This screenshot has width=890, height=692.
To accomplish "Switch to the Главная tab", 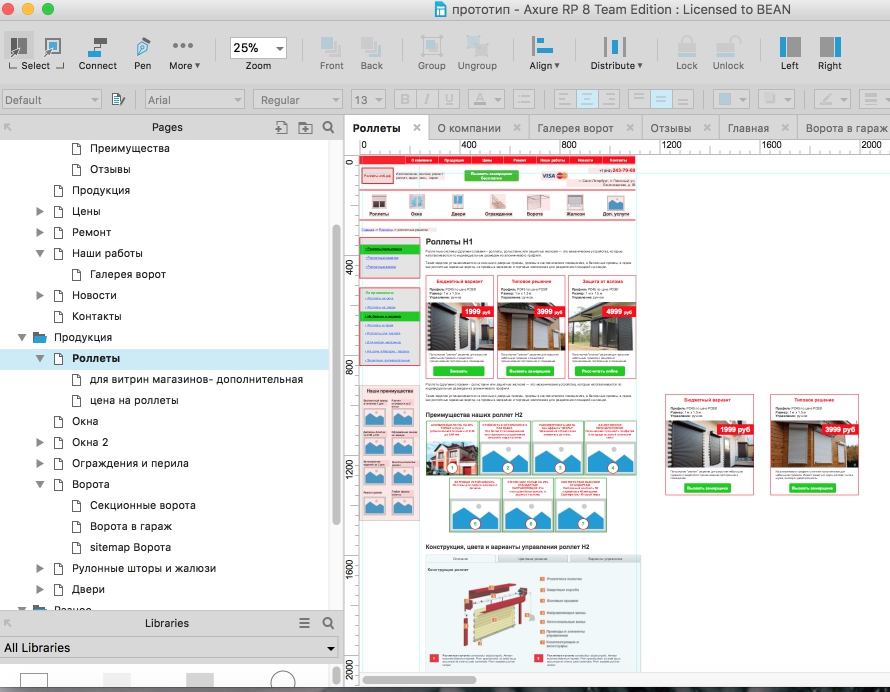I will 748,128.
